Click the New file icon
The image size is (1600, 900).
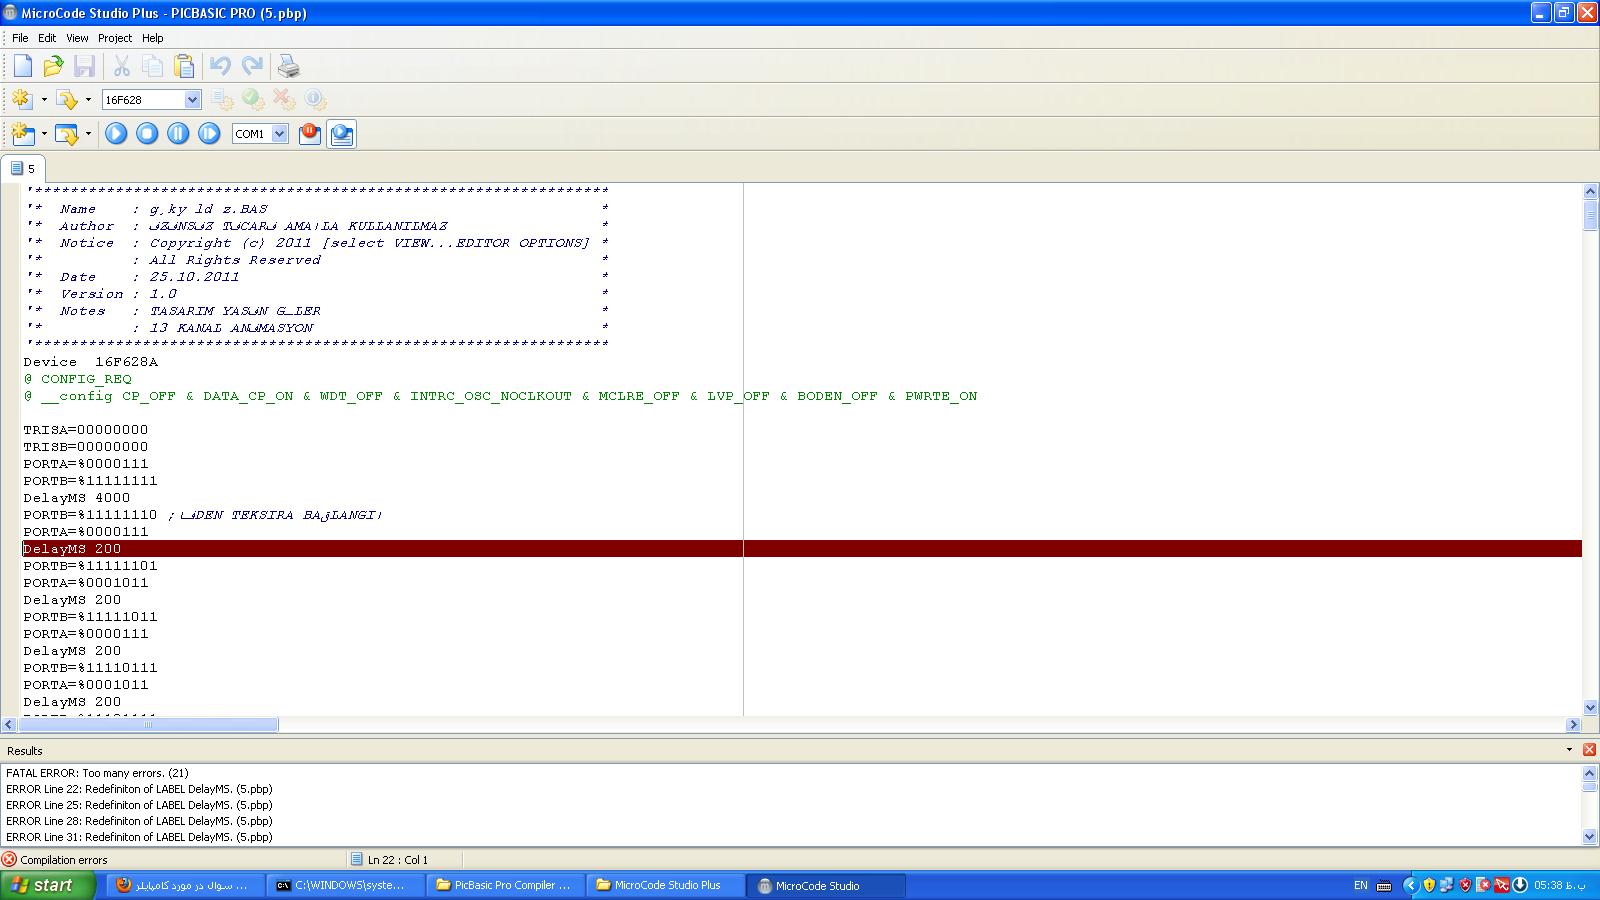tap(22, 67)
